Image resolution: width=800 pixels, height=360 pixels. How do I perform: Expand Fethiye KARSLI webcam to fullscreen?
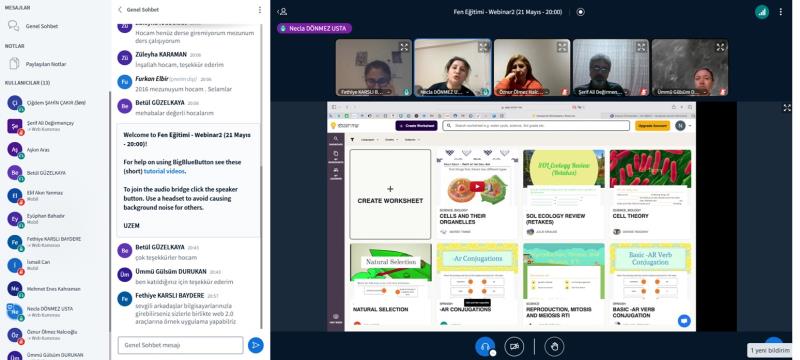coord(404,47)
